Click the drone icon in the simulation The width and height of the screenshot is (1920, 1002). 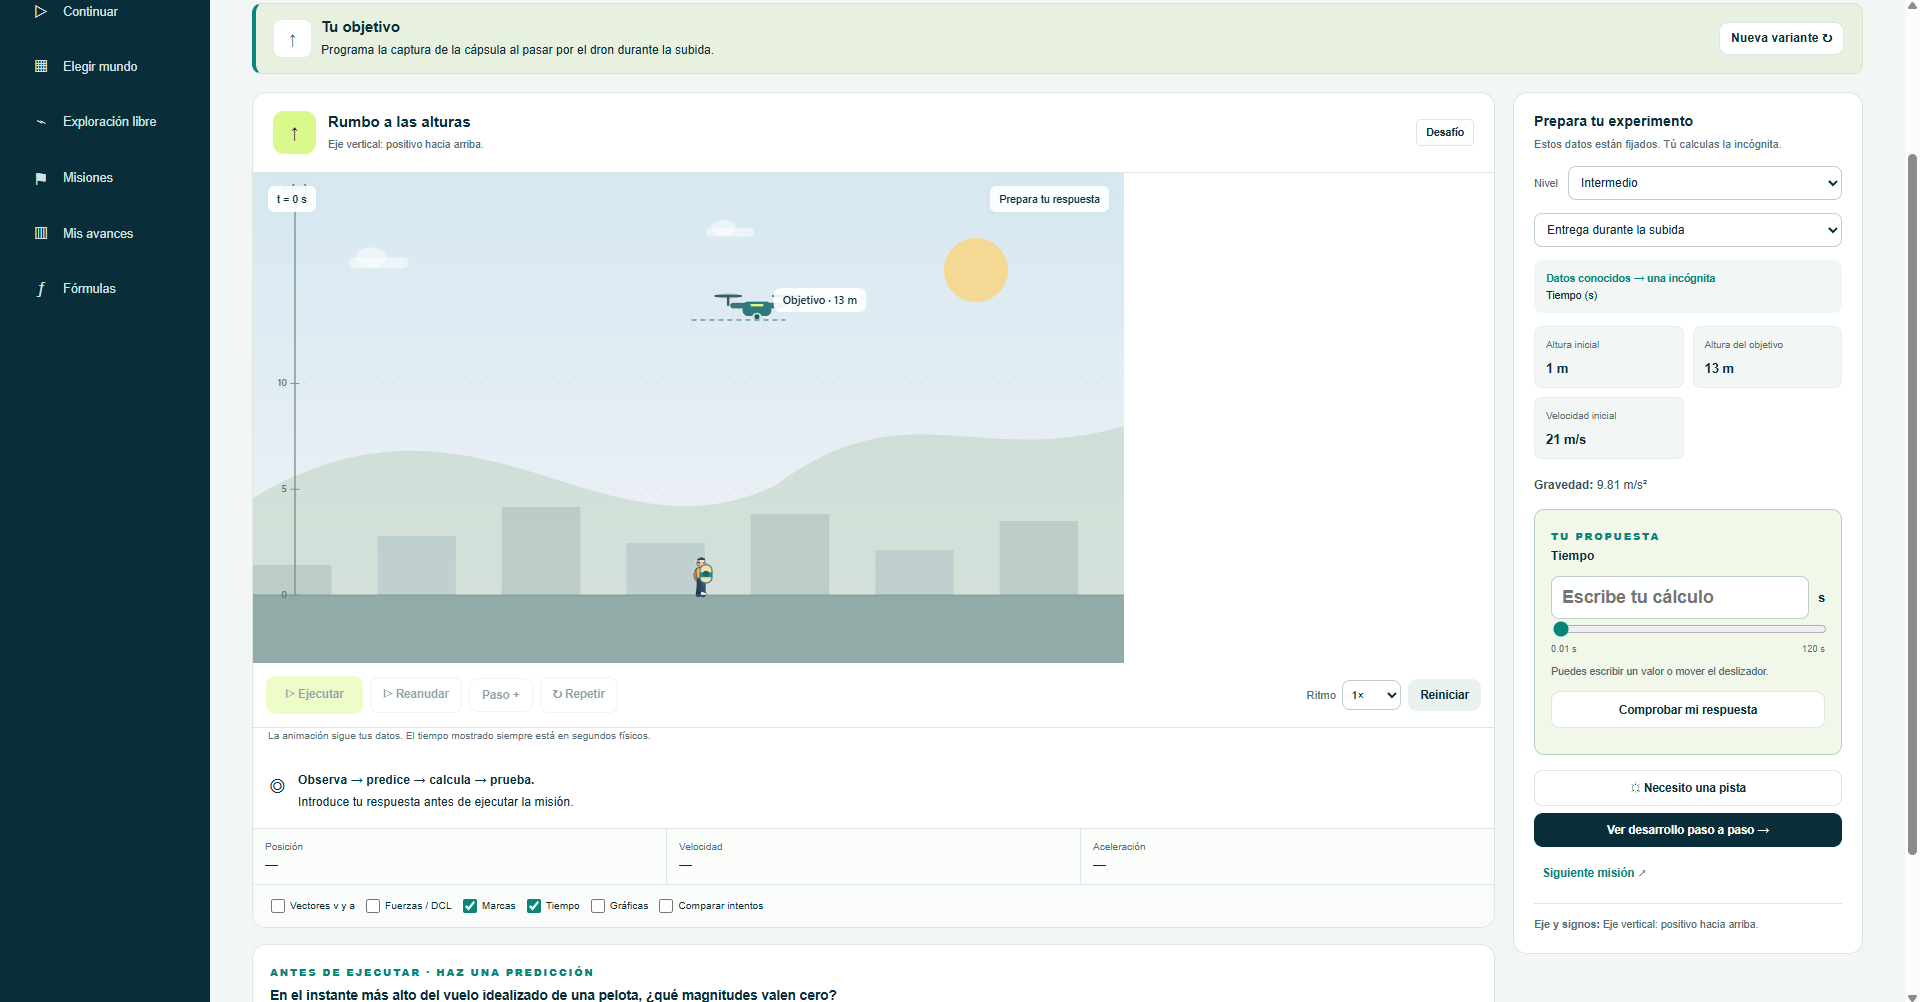click(x=746, y=305)
